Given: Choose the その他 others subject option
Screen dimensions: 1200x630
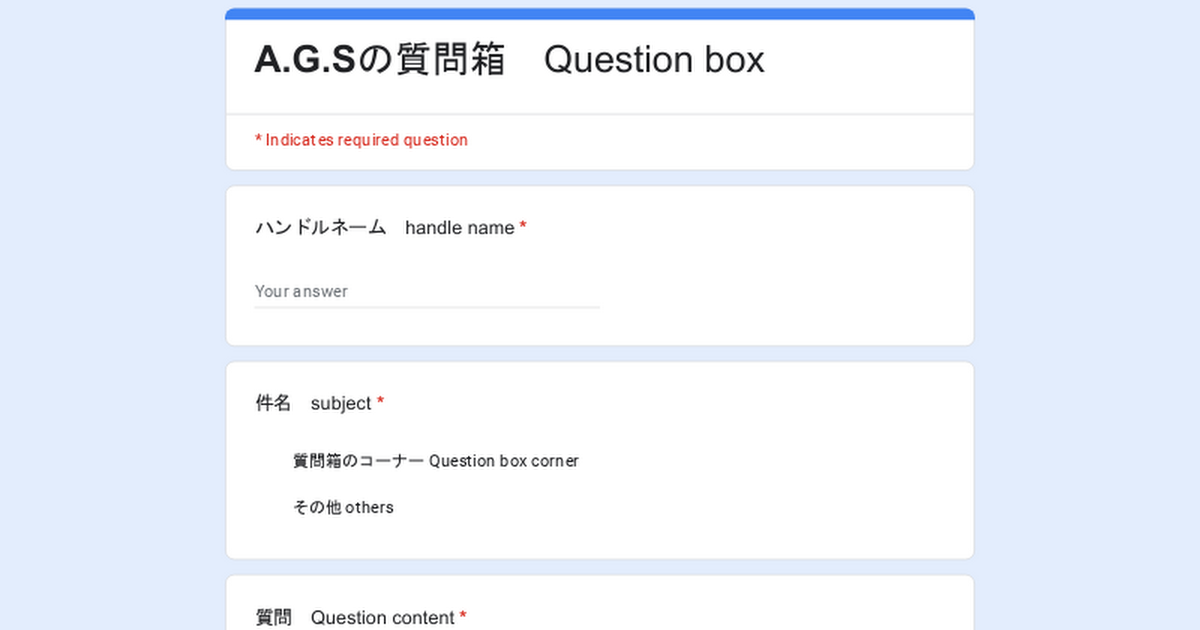Looking at the screenshot, I should [343, 507].
